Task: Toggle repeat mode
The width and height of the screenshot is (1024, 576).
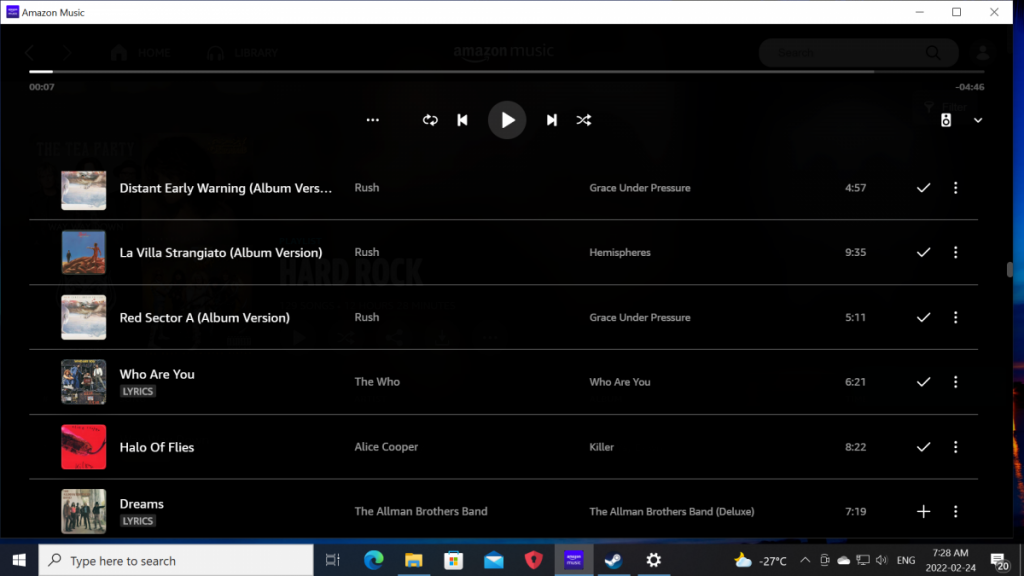Action: point(430,120)
